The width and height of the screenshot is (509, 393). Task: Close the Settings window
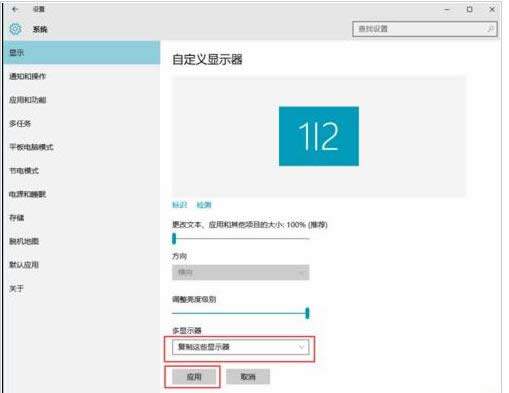click(492, 10)
